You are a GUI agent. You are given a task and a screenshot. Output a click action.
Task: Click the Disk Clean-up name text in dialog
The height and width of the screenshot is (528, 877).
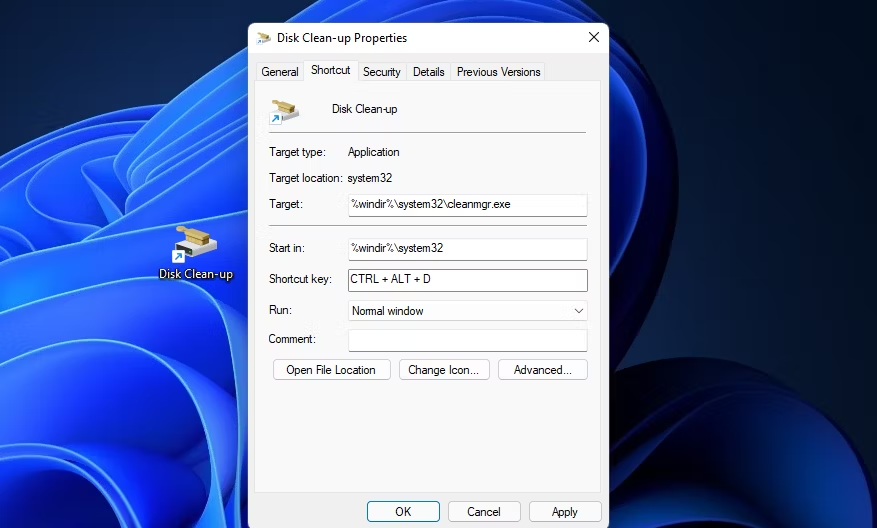click(365, 109)
